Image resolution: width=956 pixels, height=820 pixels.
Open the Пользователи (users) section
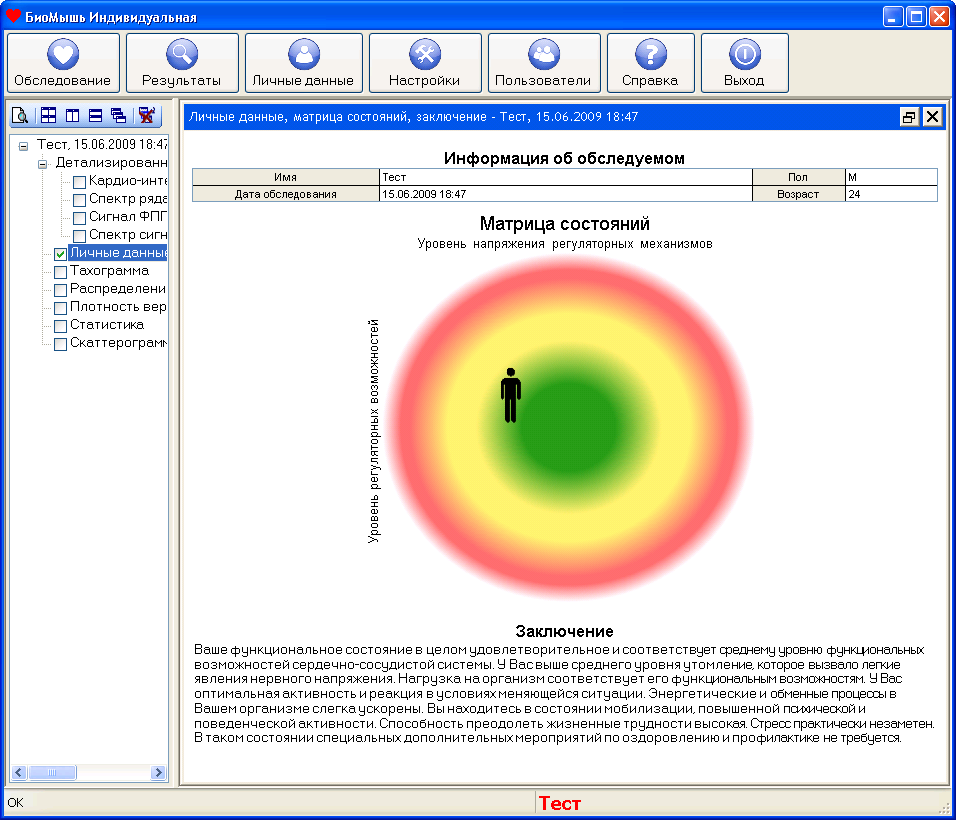(544, 63)
